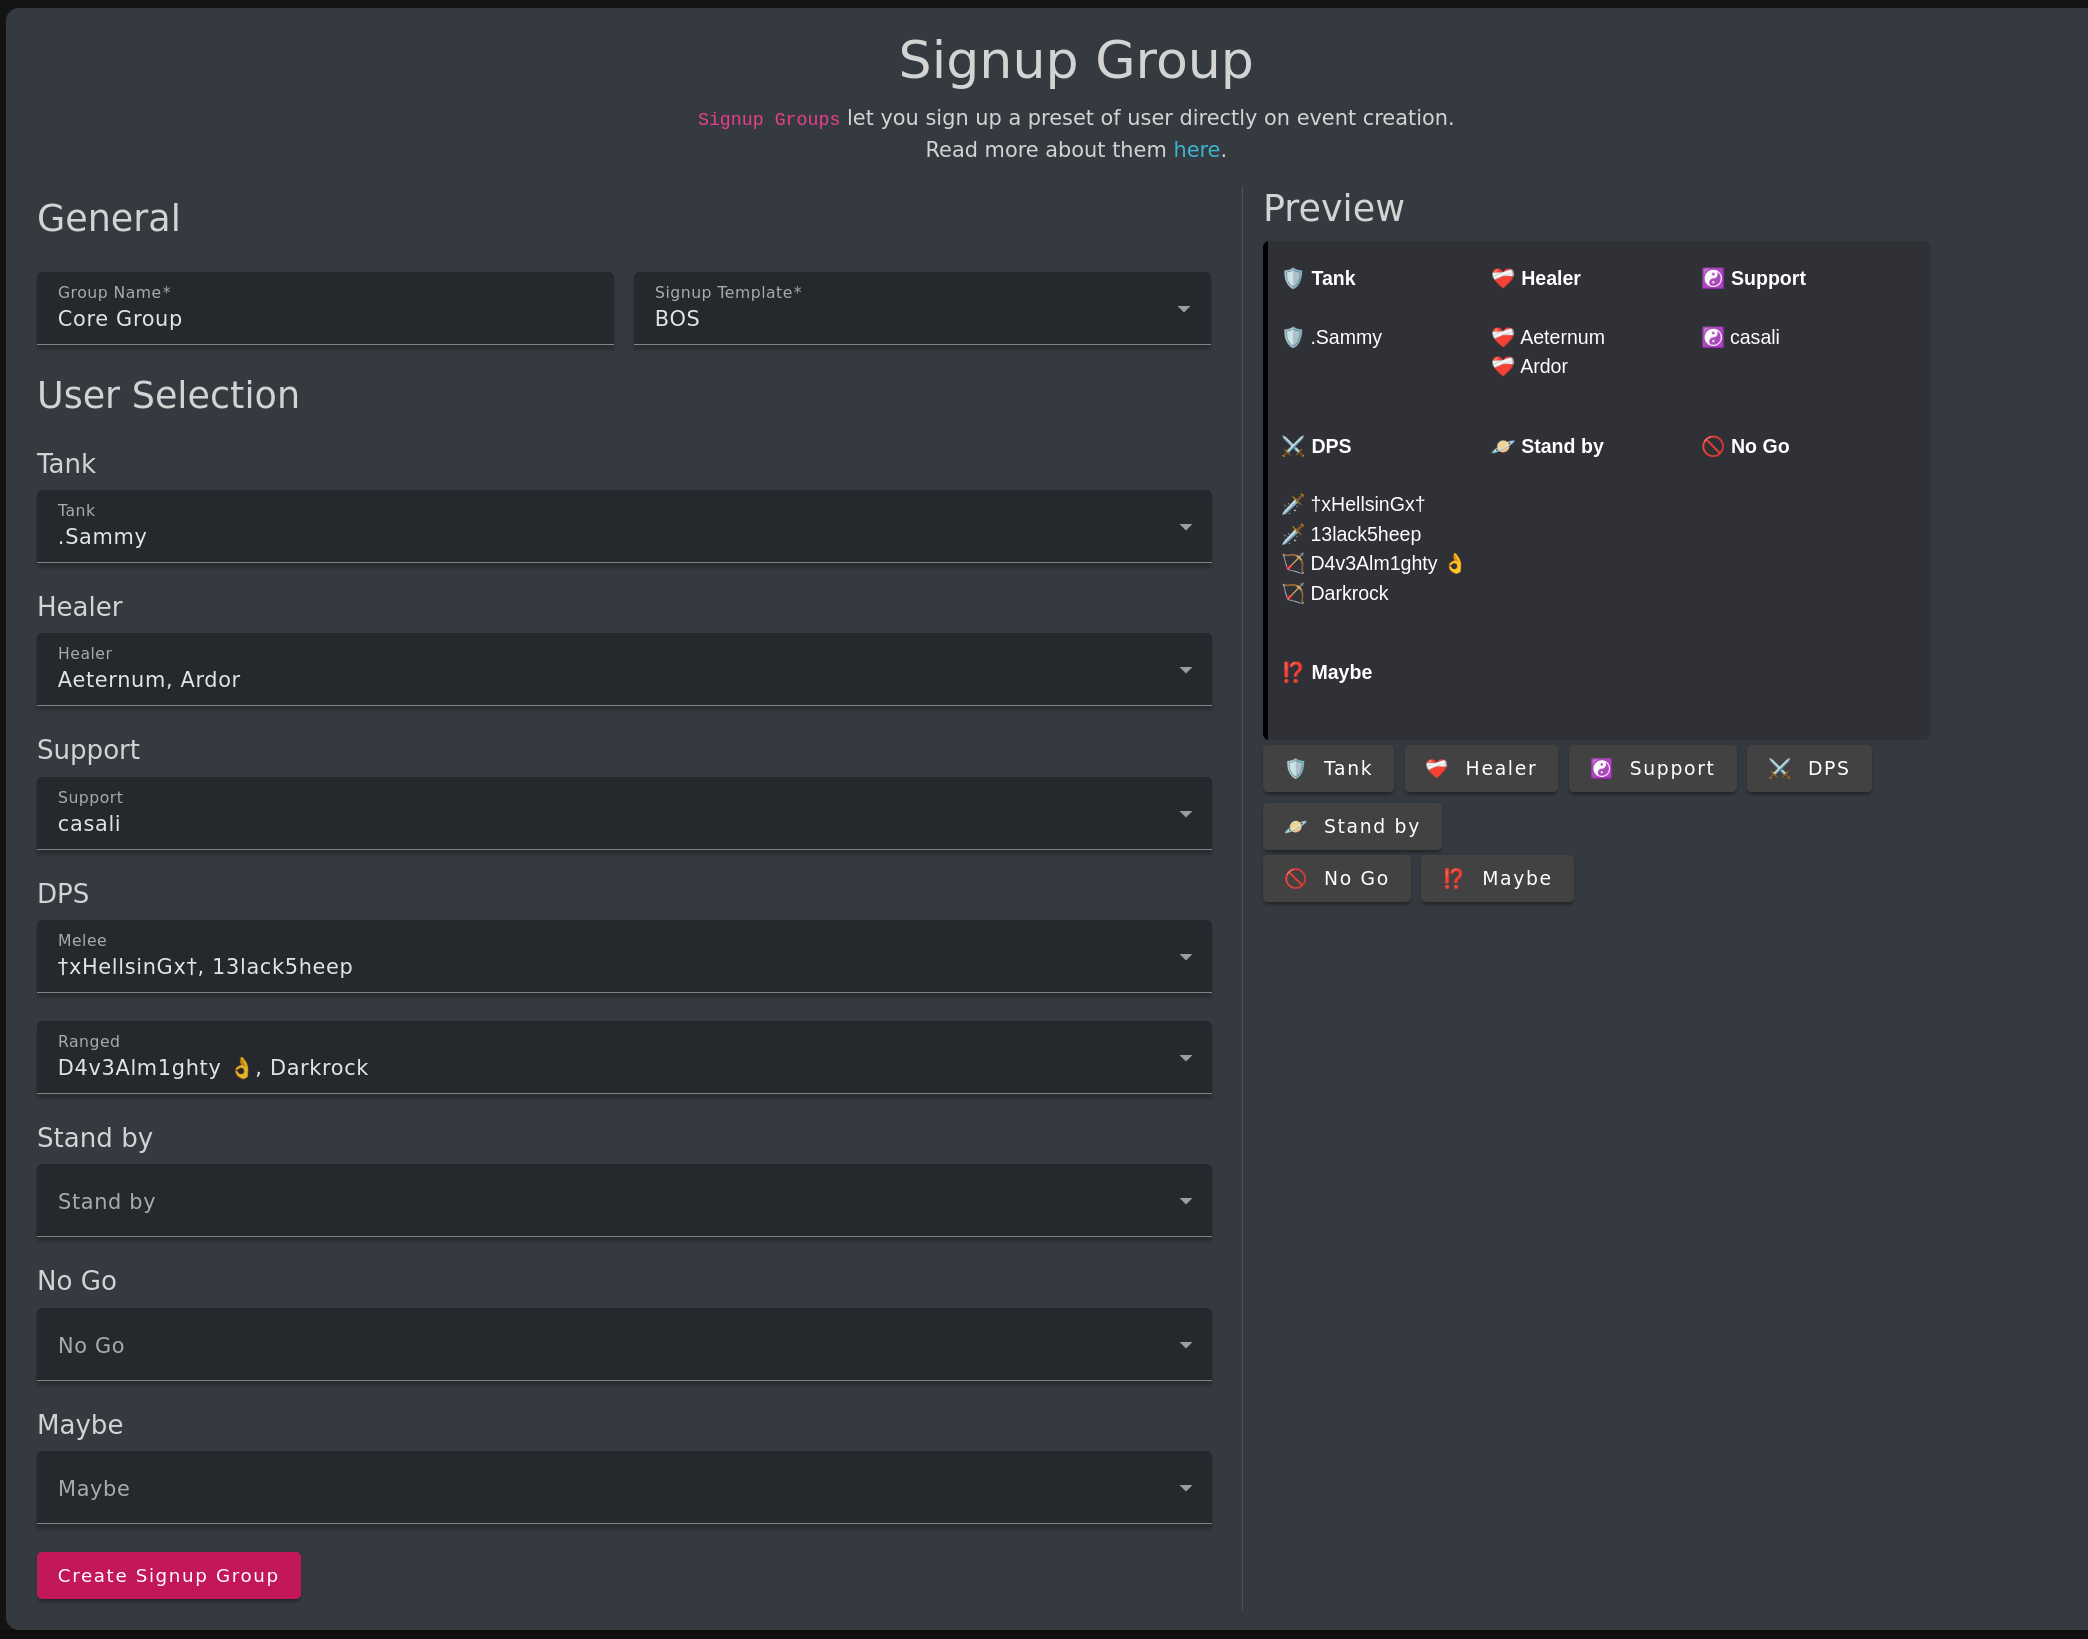Click the shield icon on Tank button

click(x=1295, y=768)
